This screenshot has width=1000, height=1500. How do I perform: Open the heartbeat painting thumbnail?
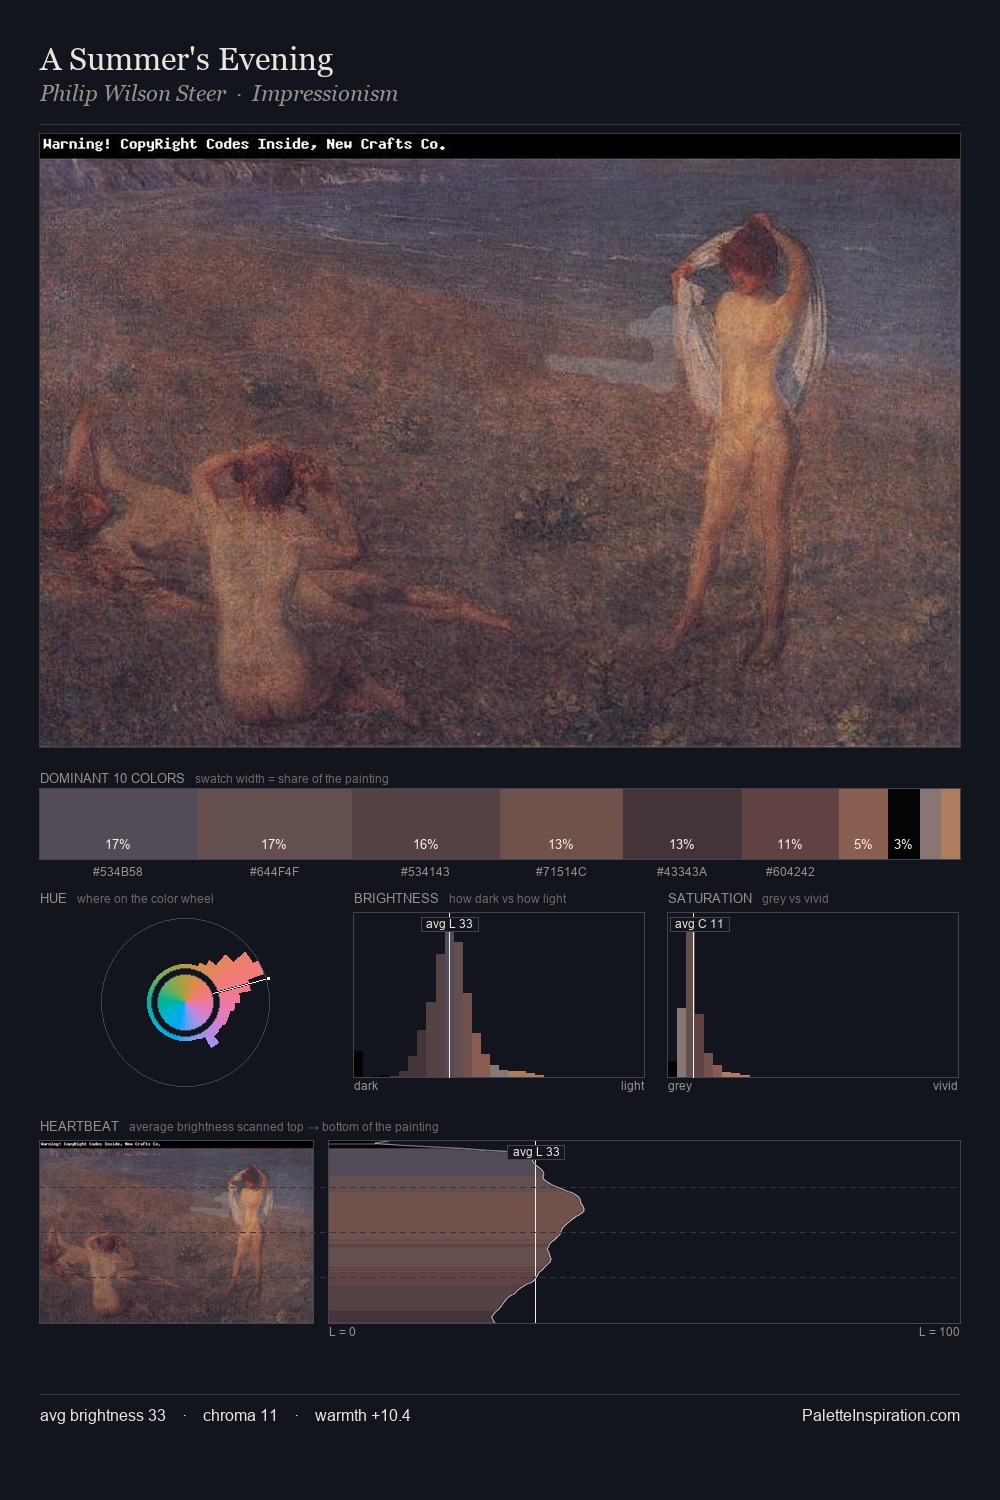coord(177,1232)
